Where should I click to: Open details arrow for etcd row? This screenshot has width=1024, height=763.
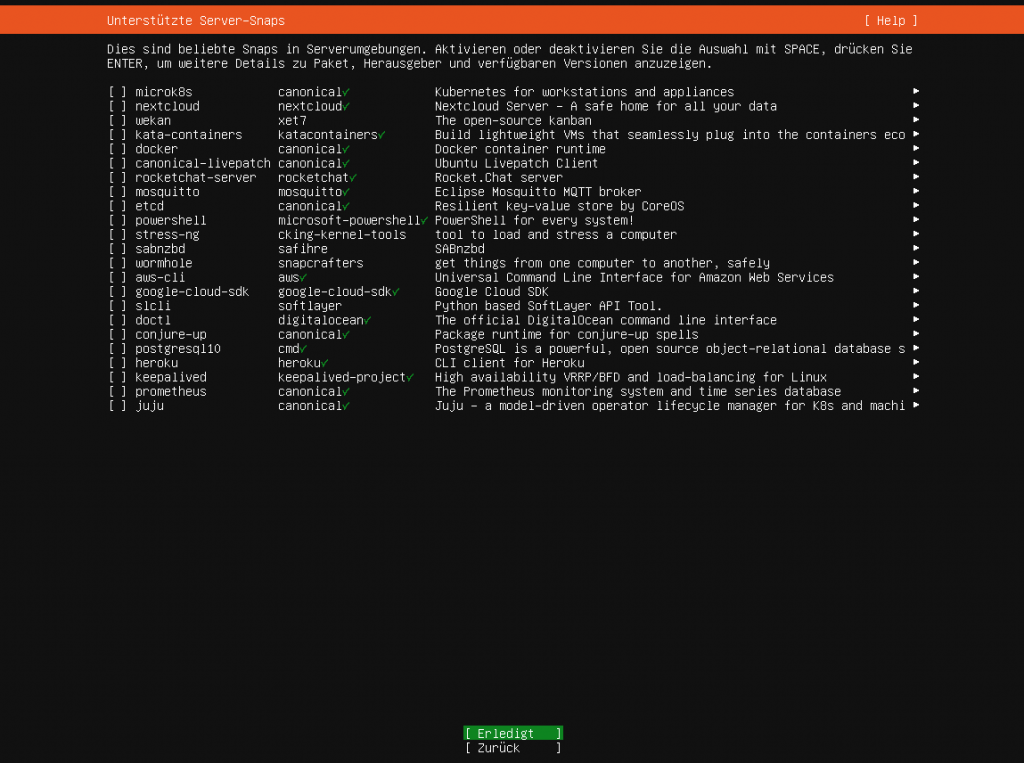(915, 206)
